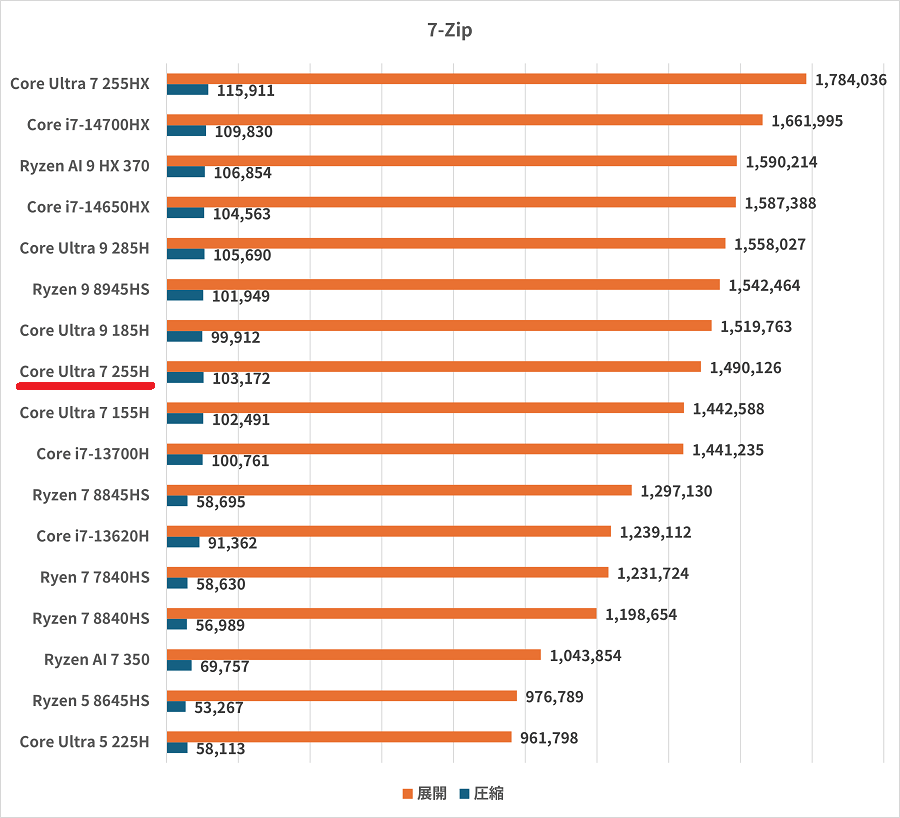Click the 961,798 data value
Screen dimensions: 900x818
(x=549, y=738)
